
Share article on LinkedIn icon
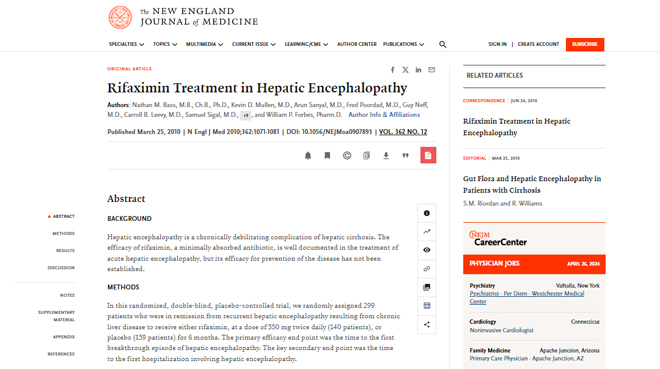pyautogui.click(x=418, y=70)
